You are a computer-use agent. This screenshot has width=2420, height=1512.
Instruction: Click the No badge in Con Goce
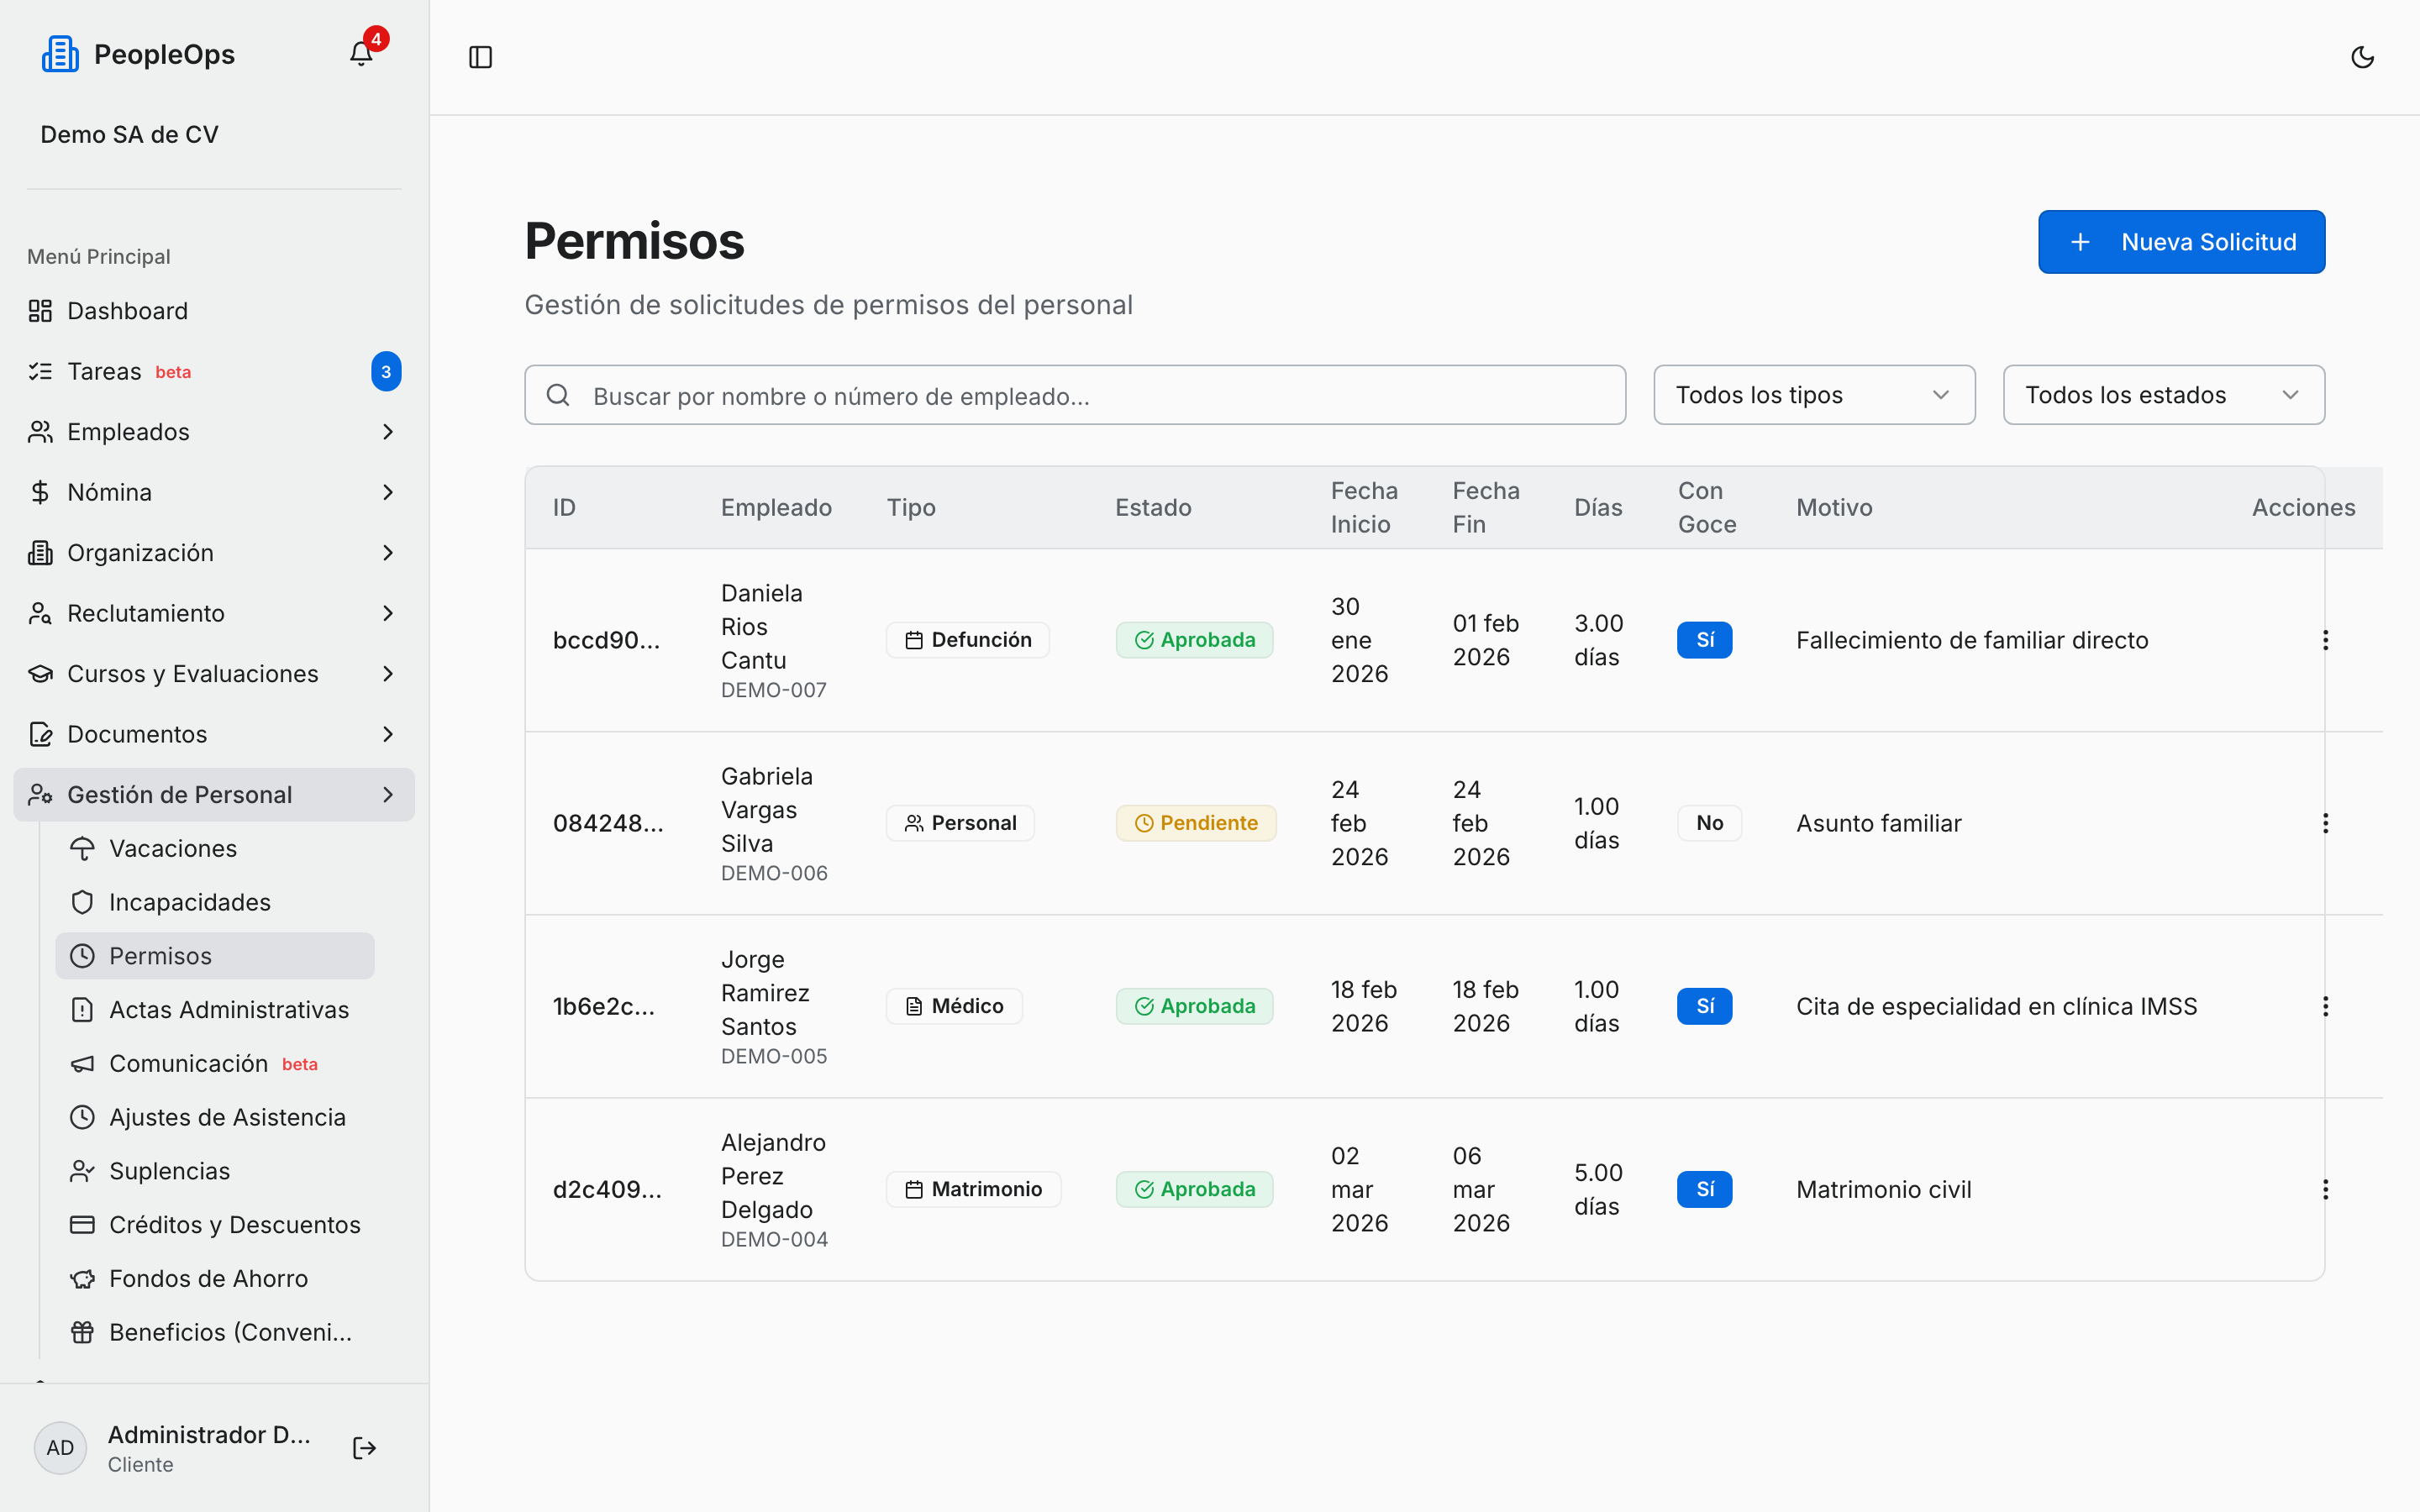coord(1709,823)
